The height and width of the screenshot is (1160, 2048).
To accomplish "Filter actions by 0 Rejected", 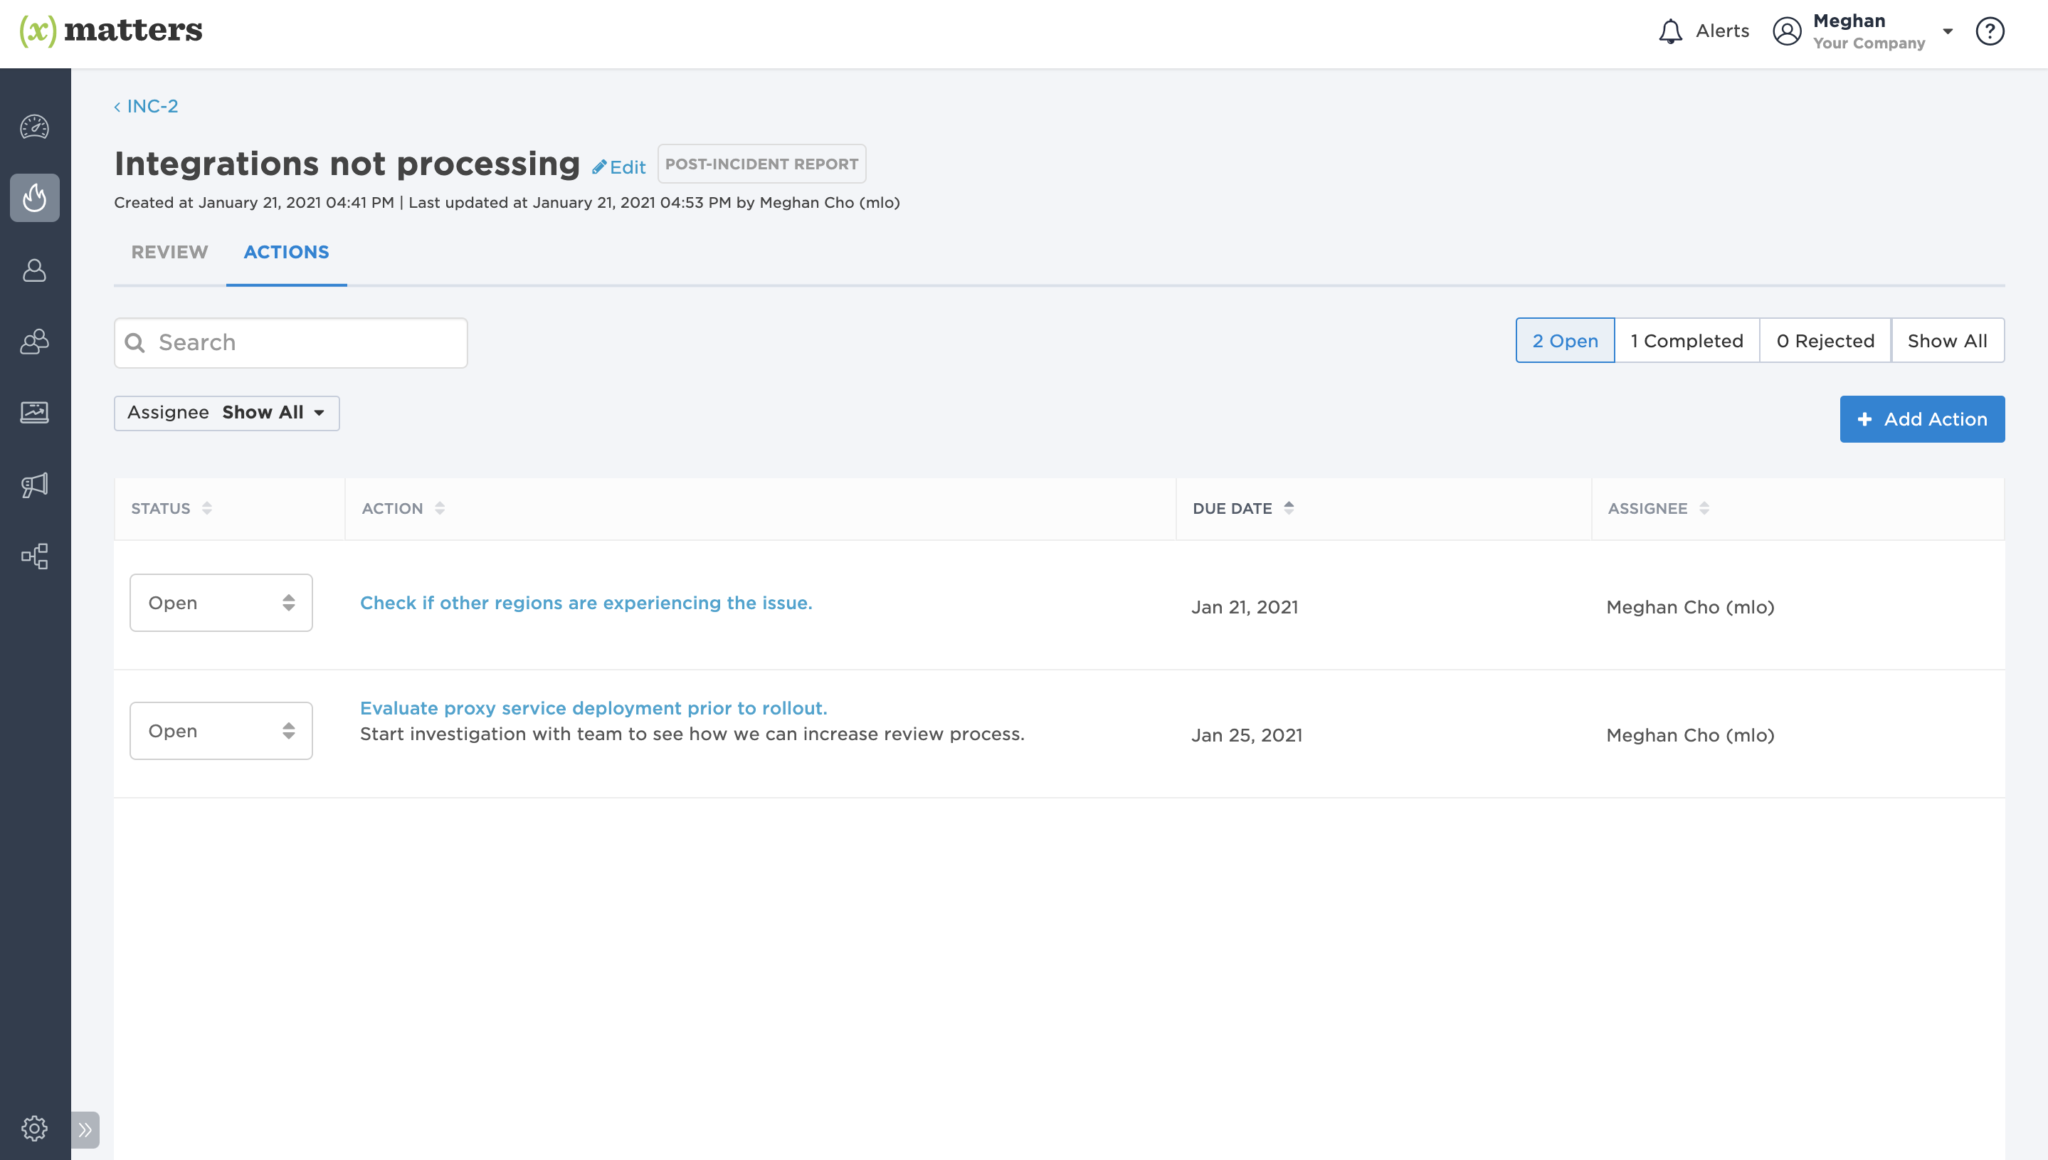I will [x=1824, y=341].
